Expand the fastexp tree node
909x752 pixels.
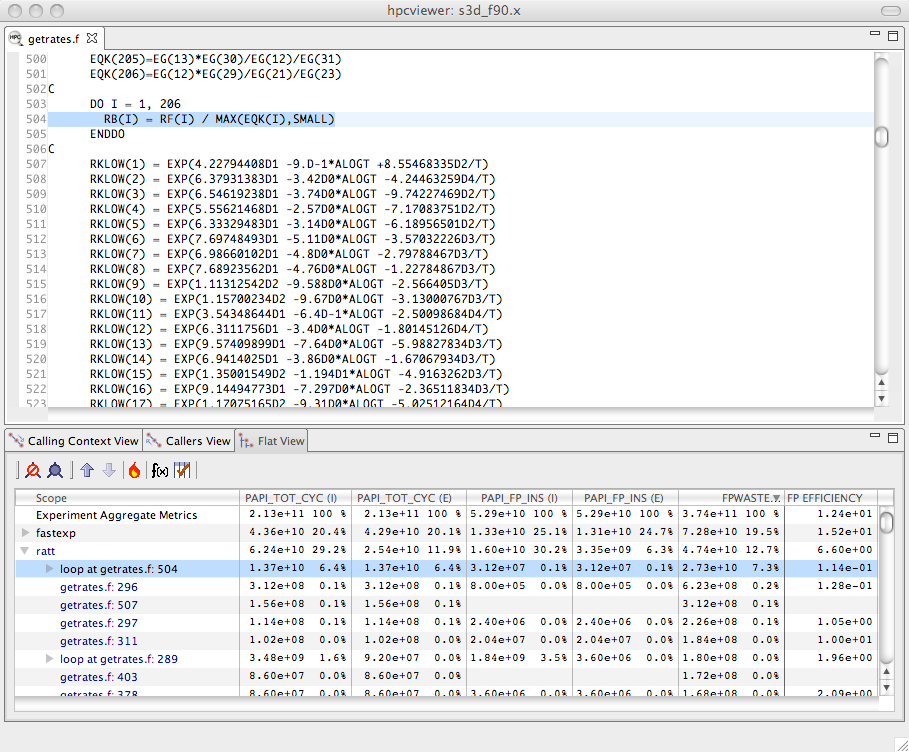coord(25,533)
